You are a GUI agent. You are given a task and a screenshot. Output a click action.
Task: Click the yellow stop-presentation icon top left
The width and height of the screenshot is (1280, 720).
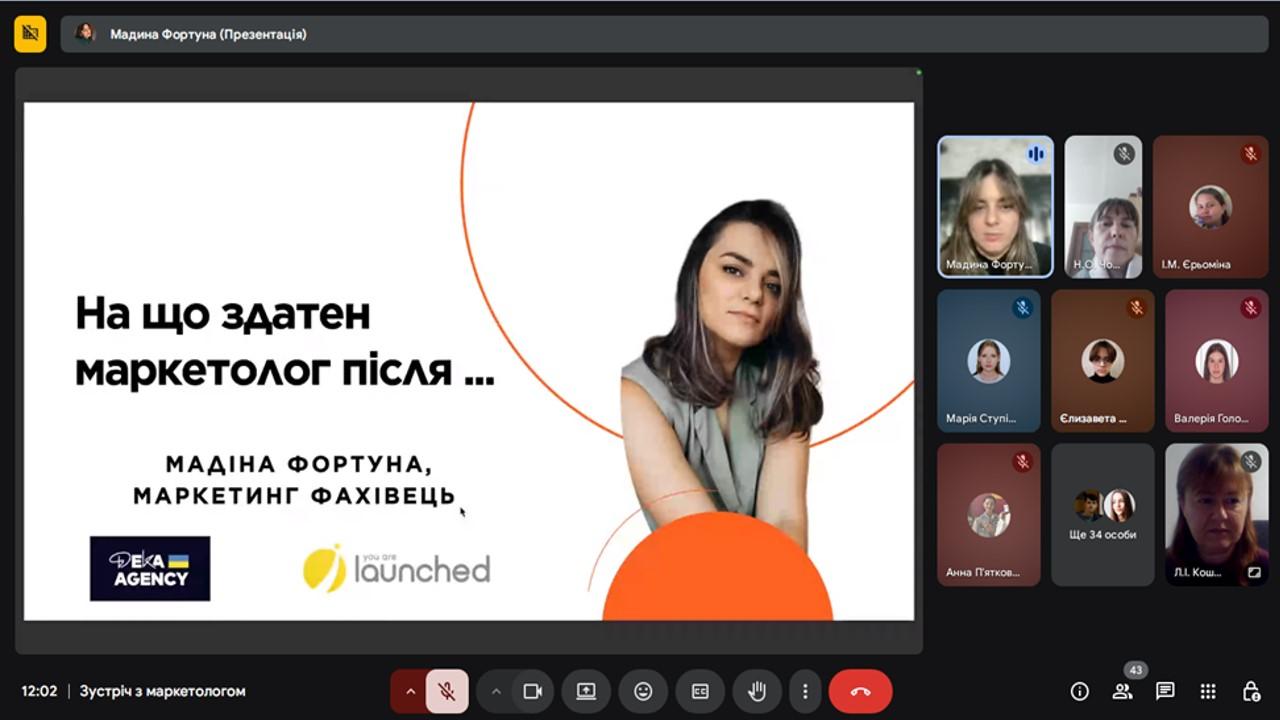pos(30,34)
